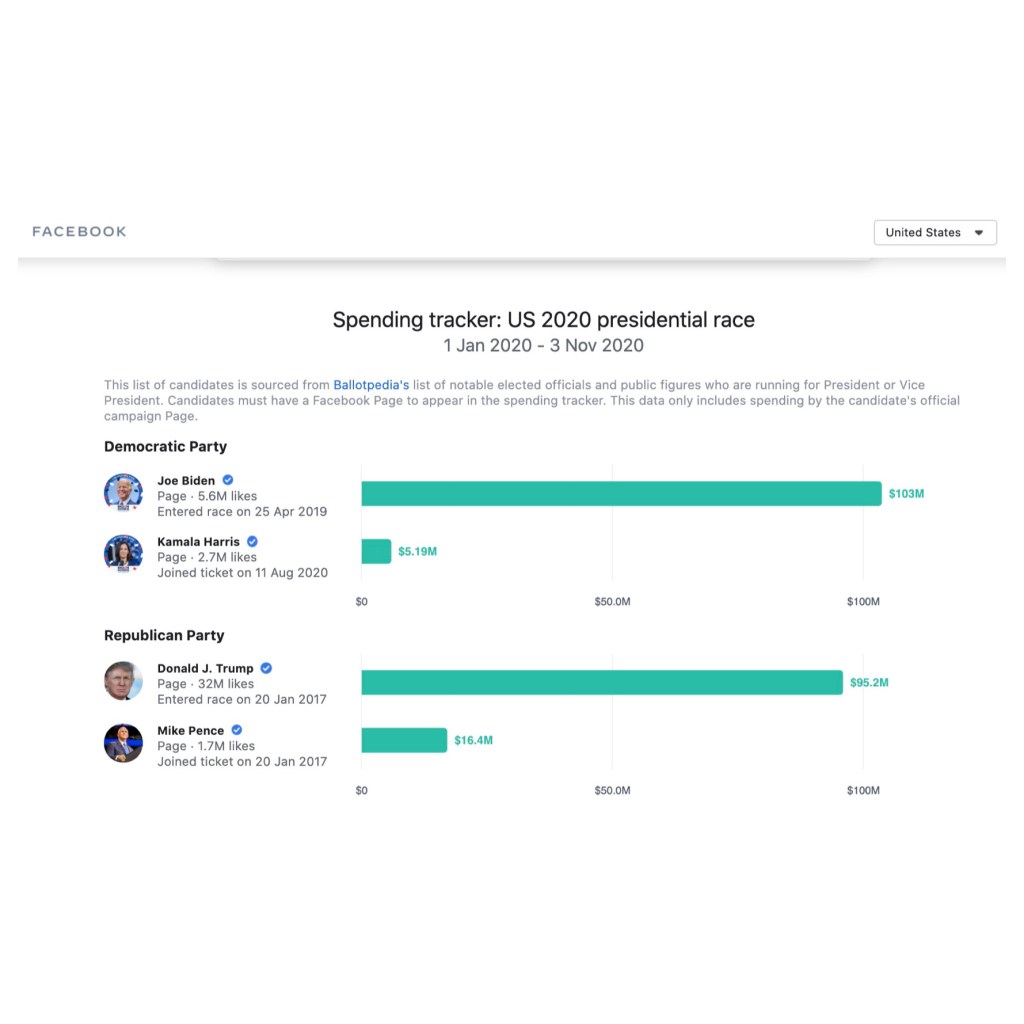Click verified badge next to Kamala Harris

[252, 541]
